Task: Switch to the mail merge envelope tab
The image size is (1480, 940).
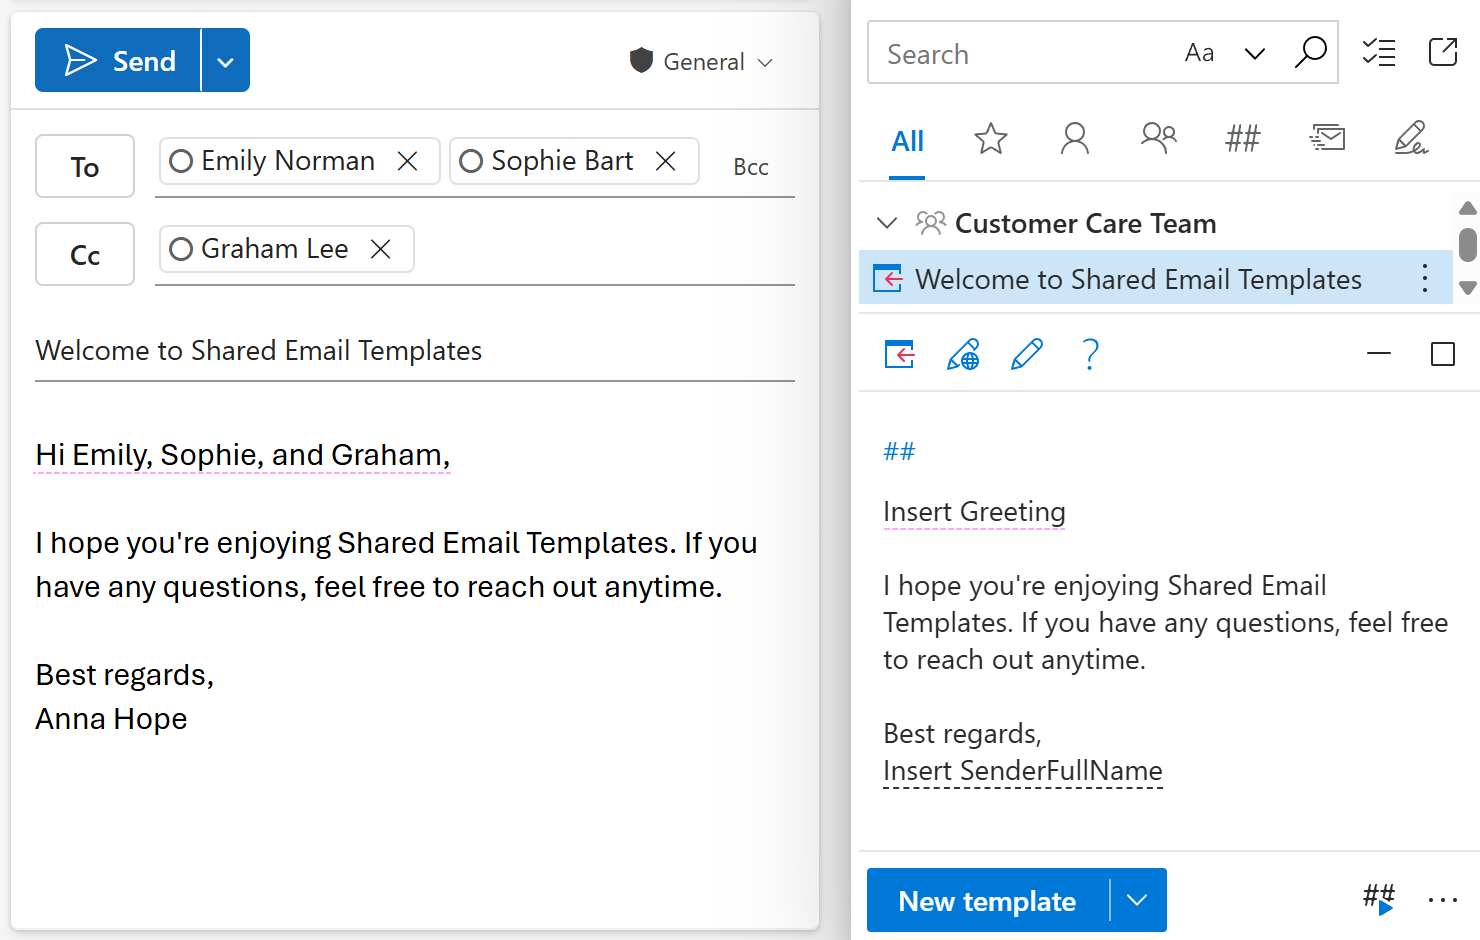Action: (x=1327, y=138)
